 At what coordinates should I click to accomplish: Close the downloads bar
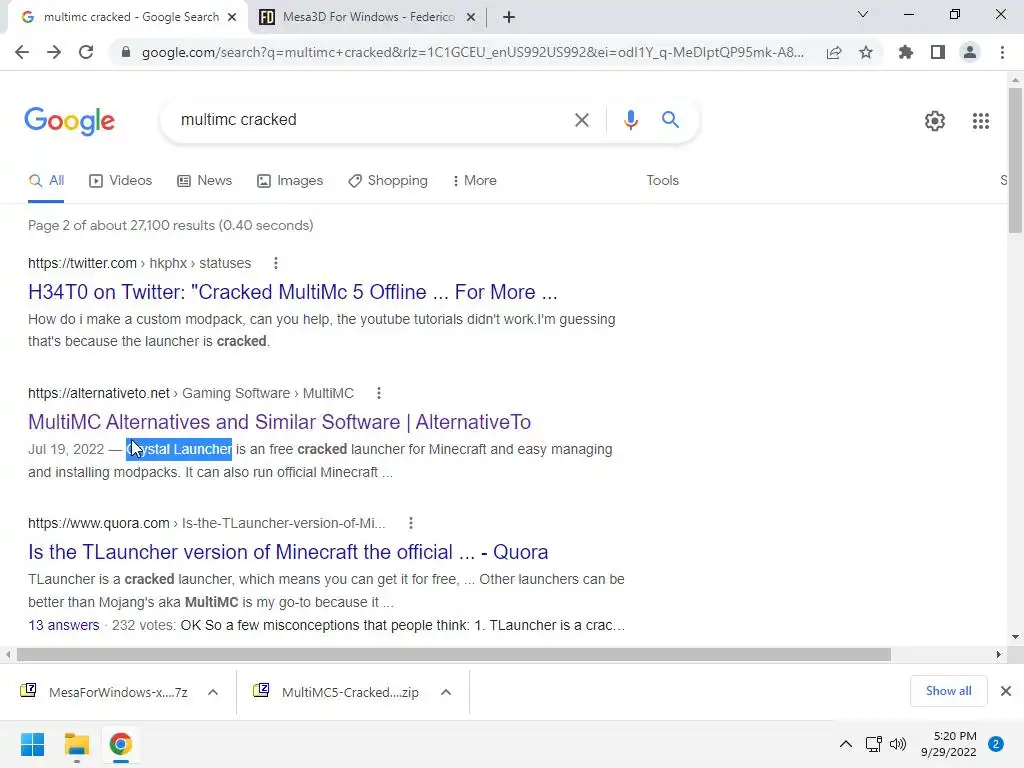click(1006, 691)
